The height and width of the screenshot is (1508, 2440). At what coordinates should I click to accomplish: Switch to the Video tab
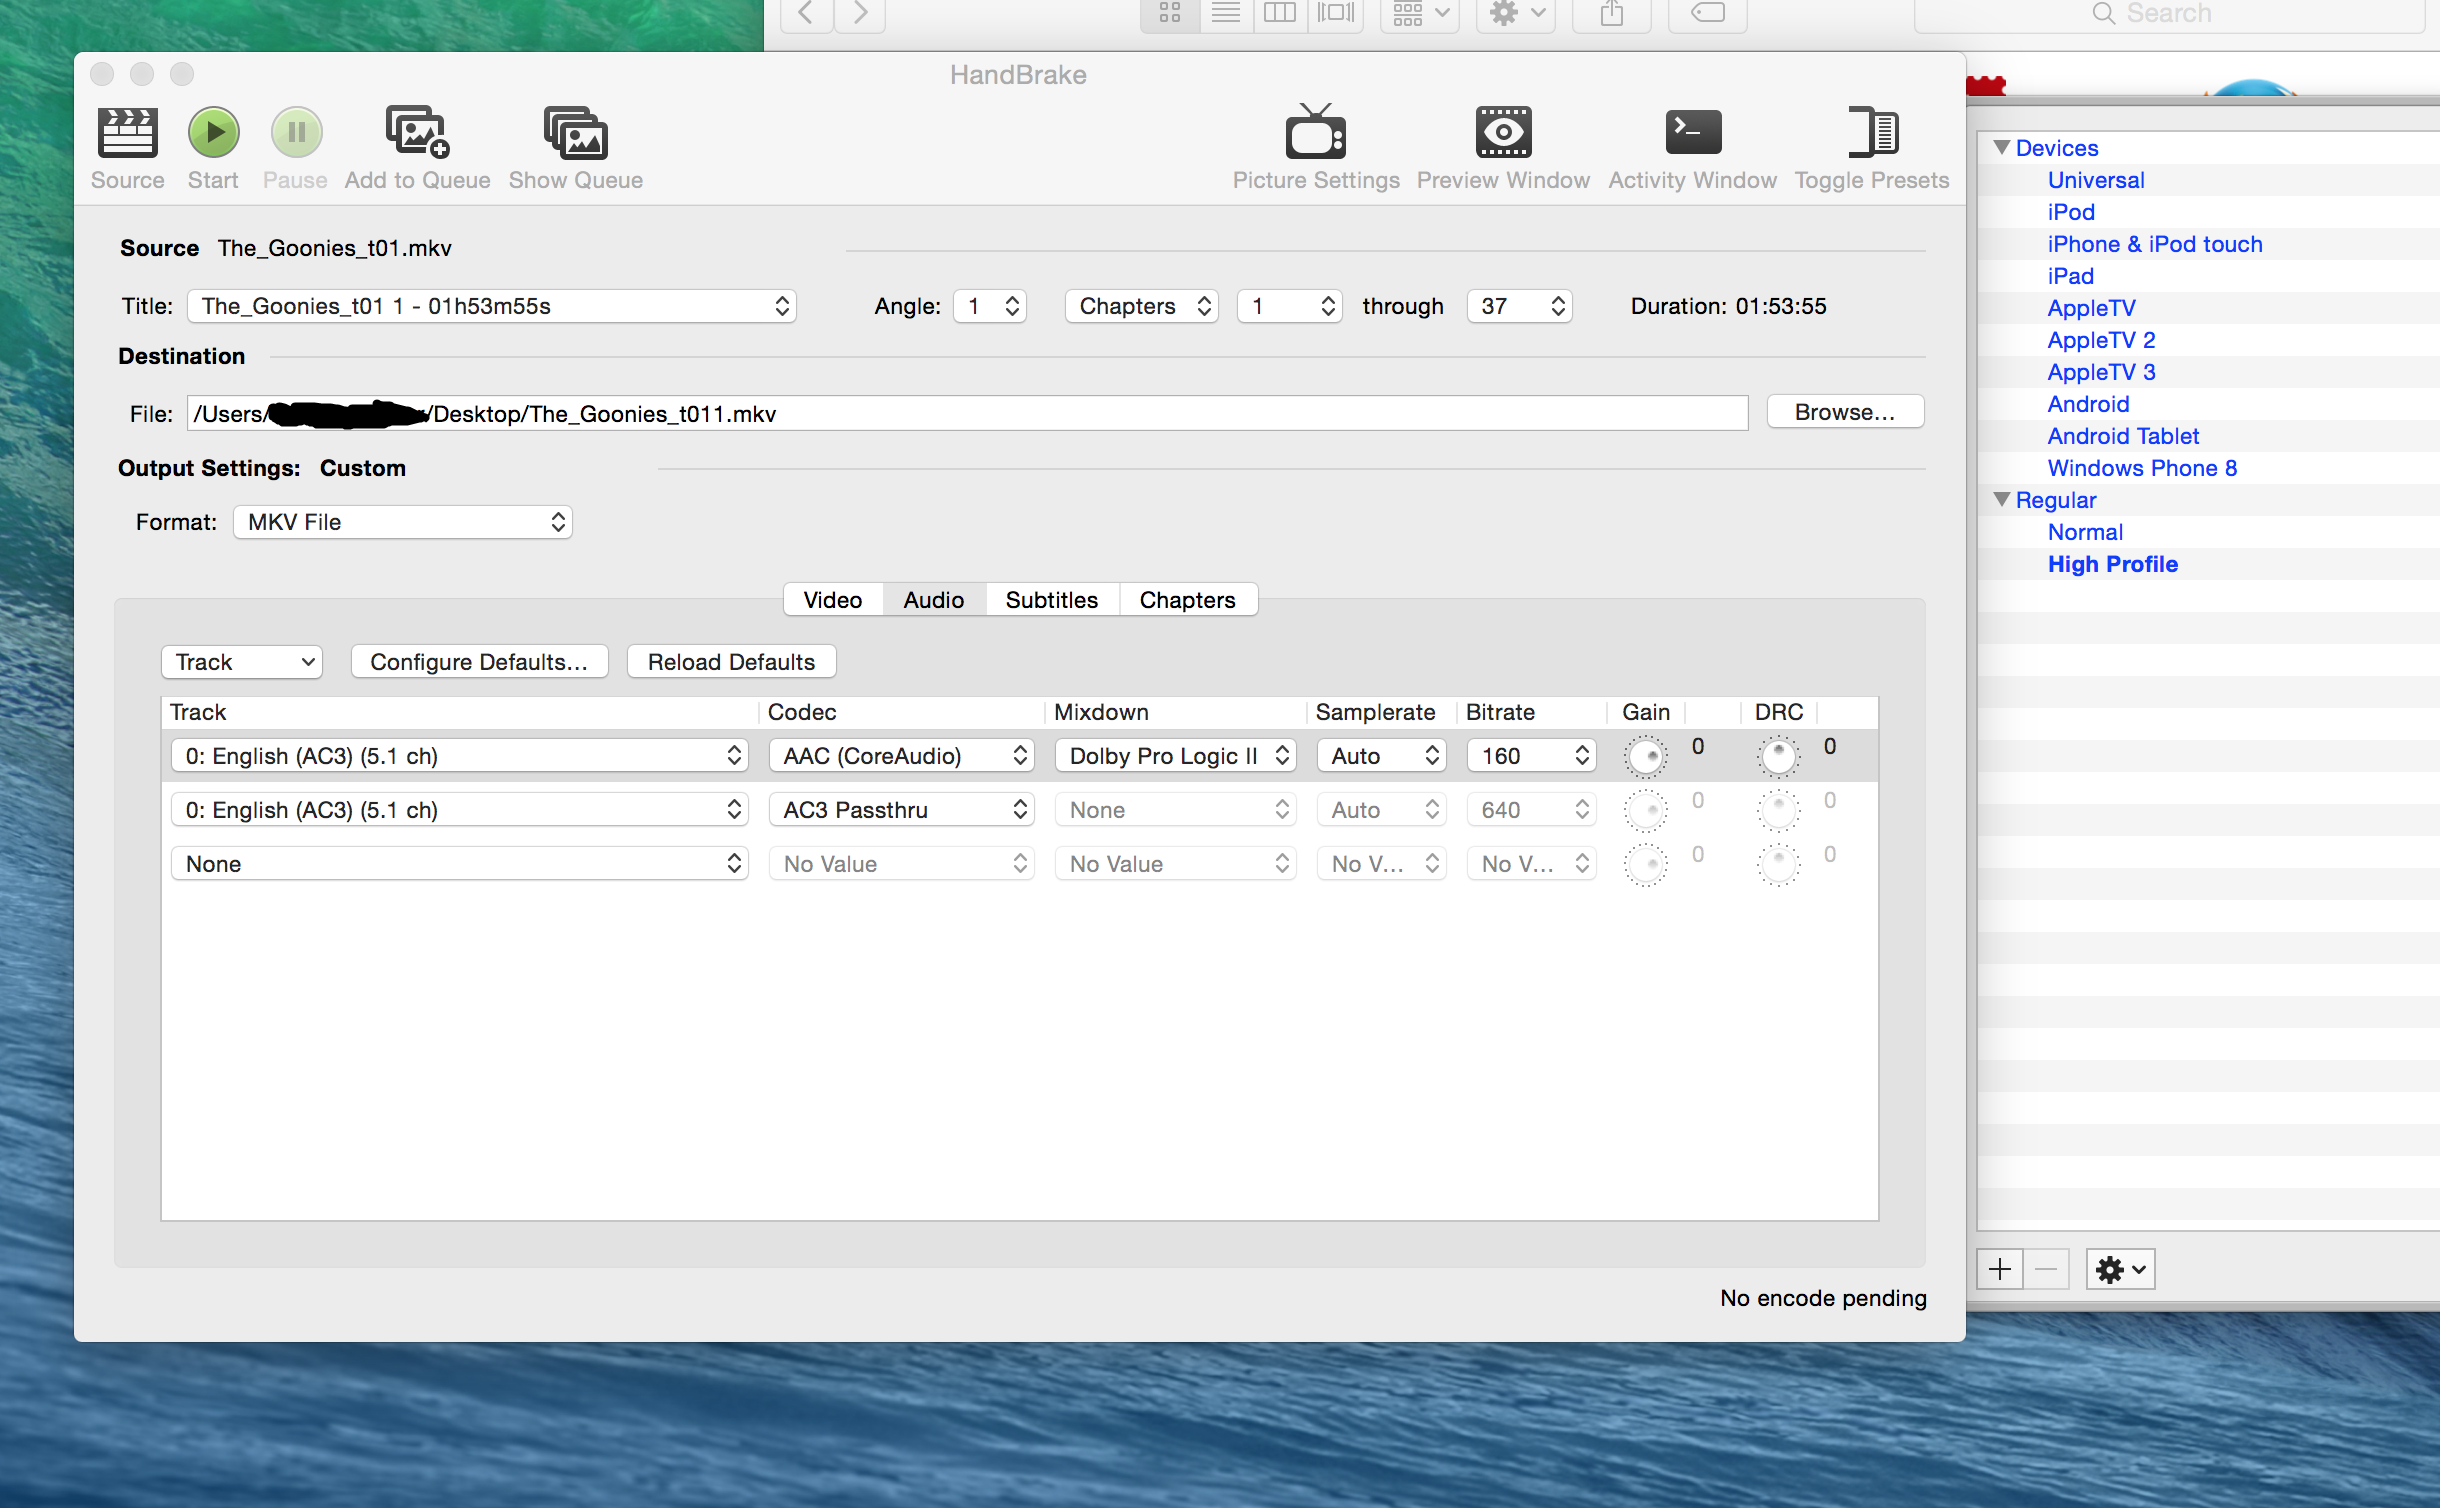[x=833, y=600]
